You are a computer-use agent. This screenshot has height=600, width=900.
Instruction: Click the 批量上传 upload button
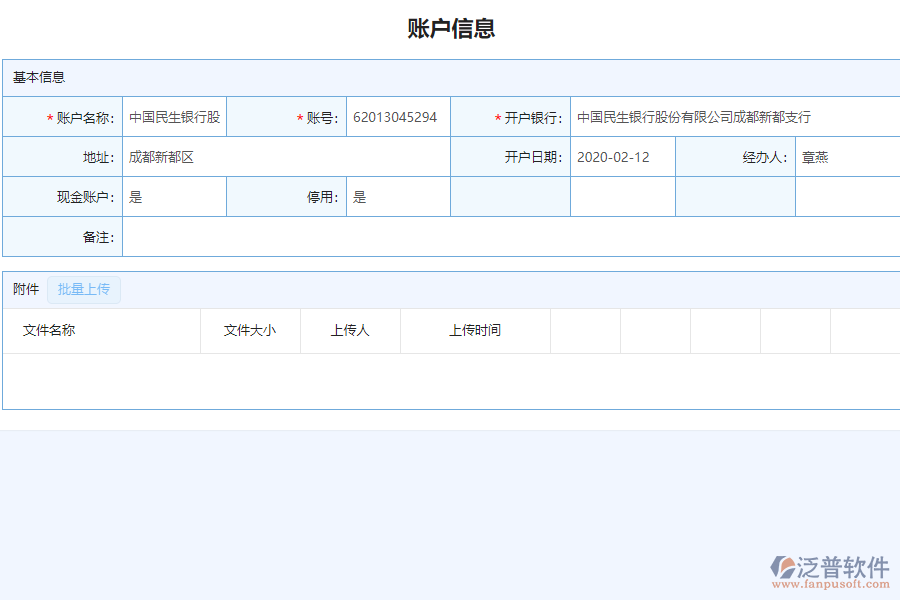(84, 289)
